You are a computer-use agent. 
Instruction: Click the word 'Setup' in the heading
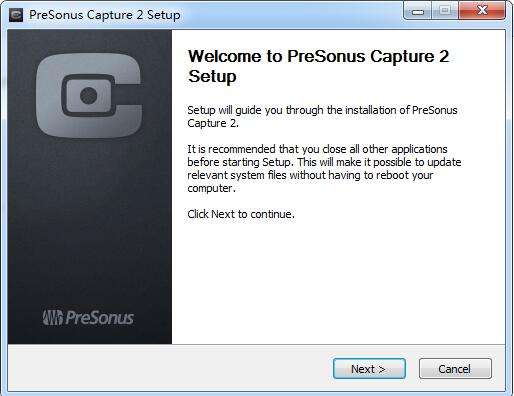tap(212, 76)
